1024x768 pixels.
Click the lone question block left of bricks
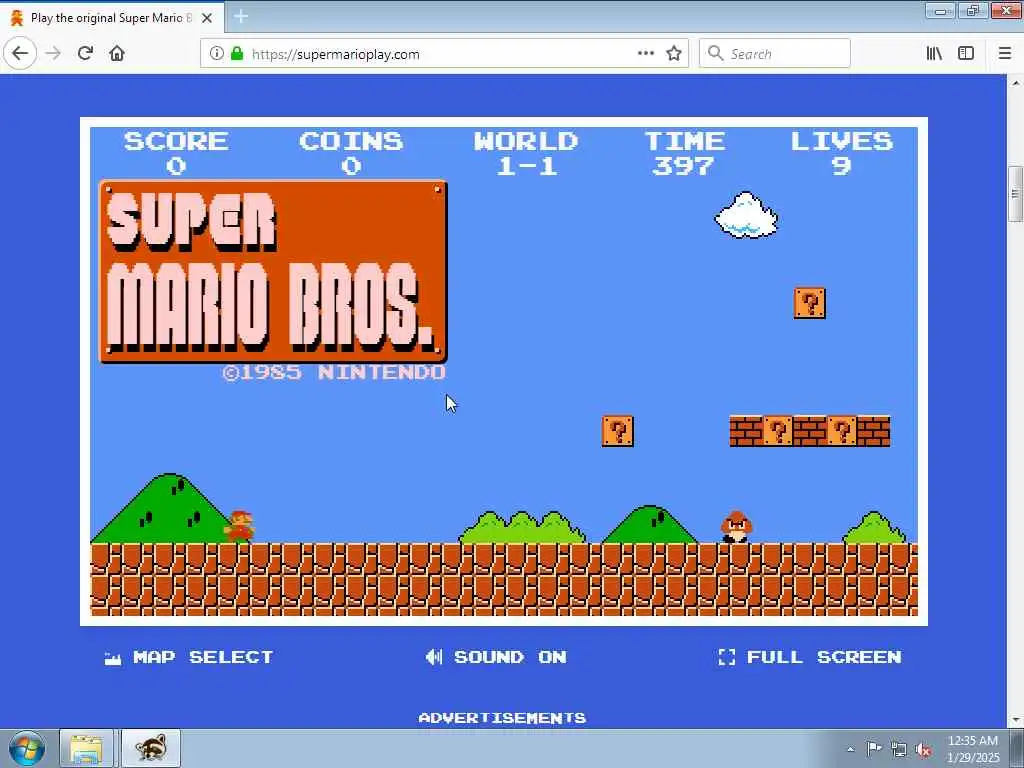(618, 431)
